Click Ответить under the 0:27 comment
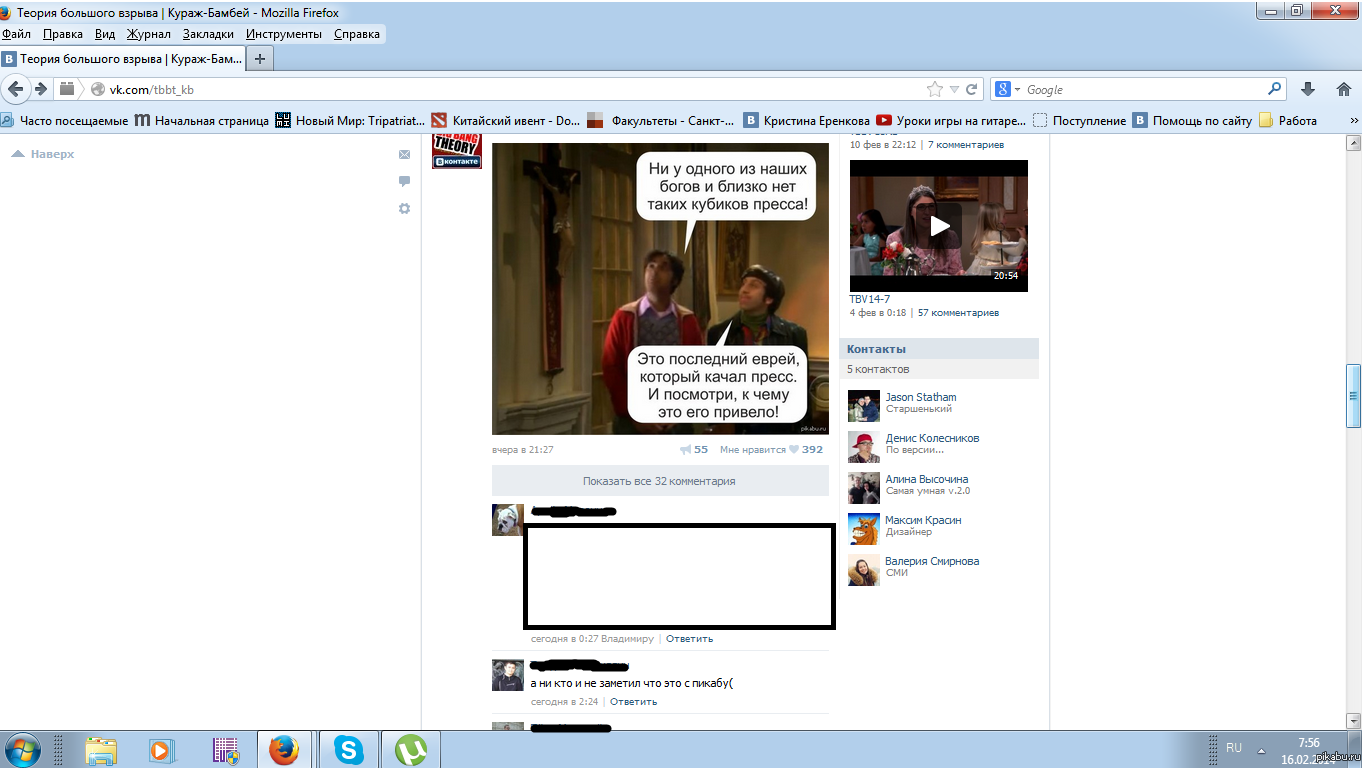The image size is (1366, 768). click(x=689, y=639)
